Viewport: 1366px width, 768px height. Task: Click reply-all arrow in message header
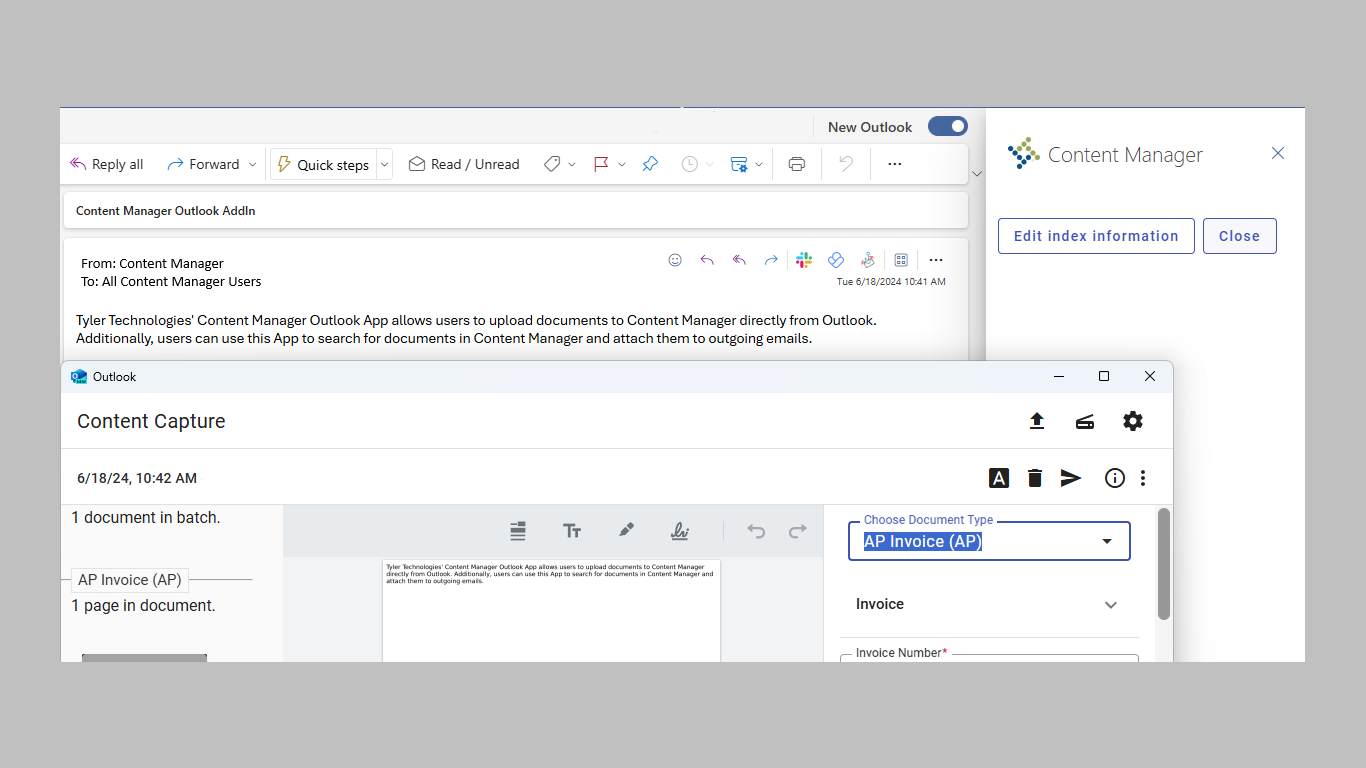pyautogui.click(x=739, y=260)
